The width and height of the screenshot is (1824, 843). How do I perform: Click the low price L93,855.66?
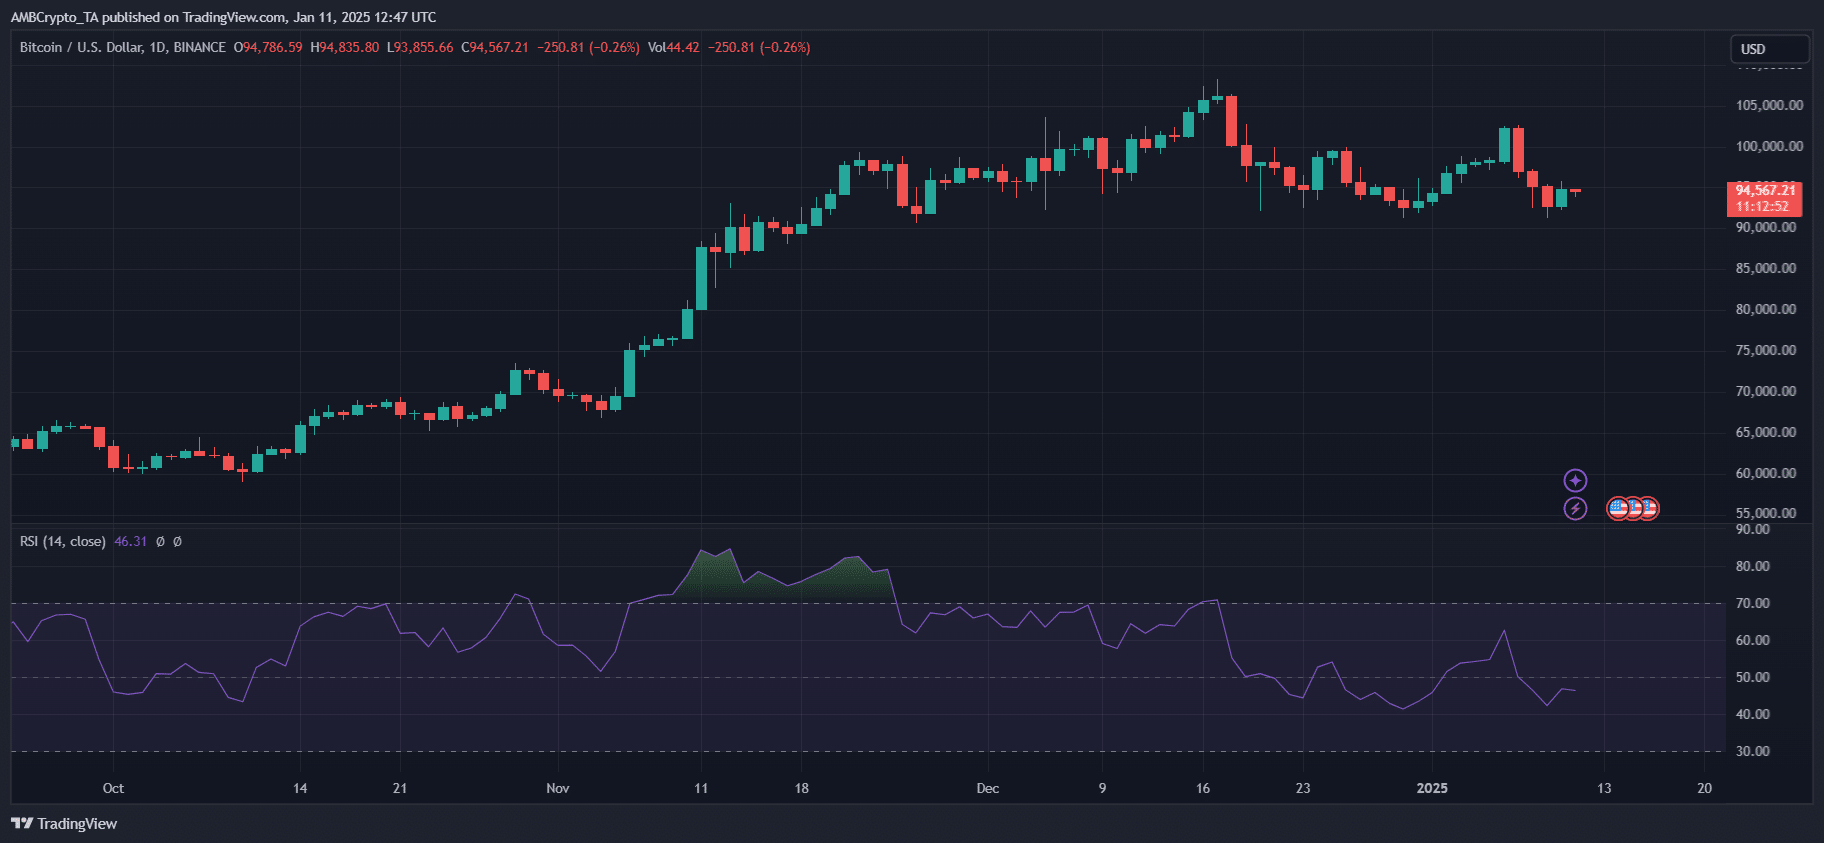coord(420,47)
